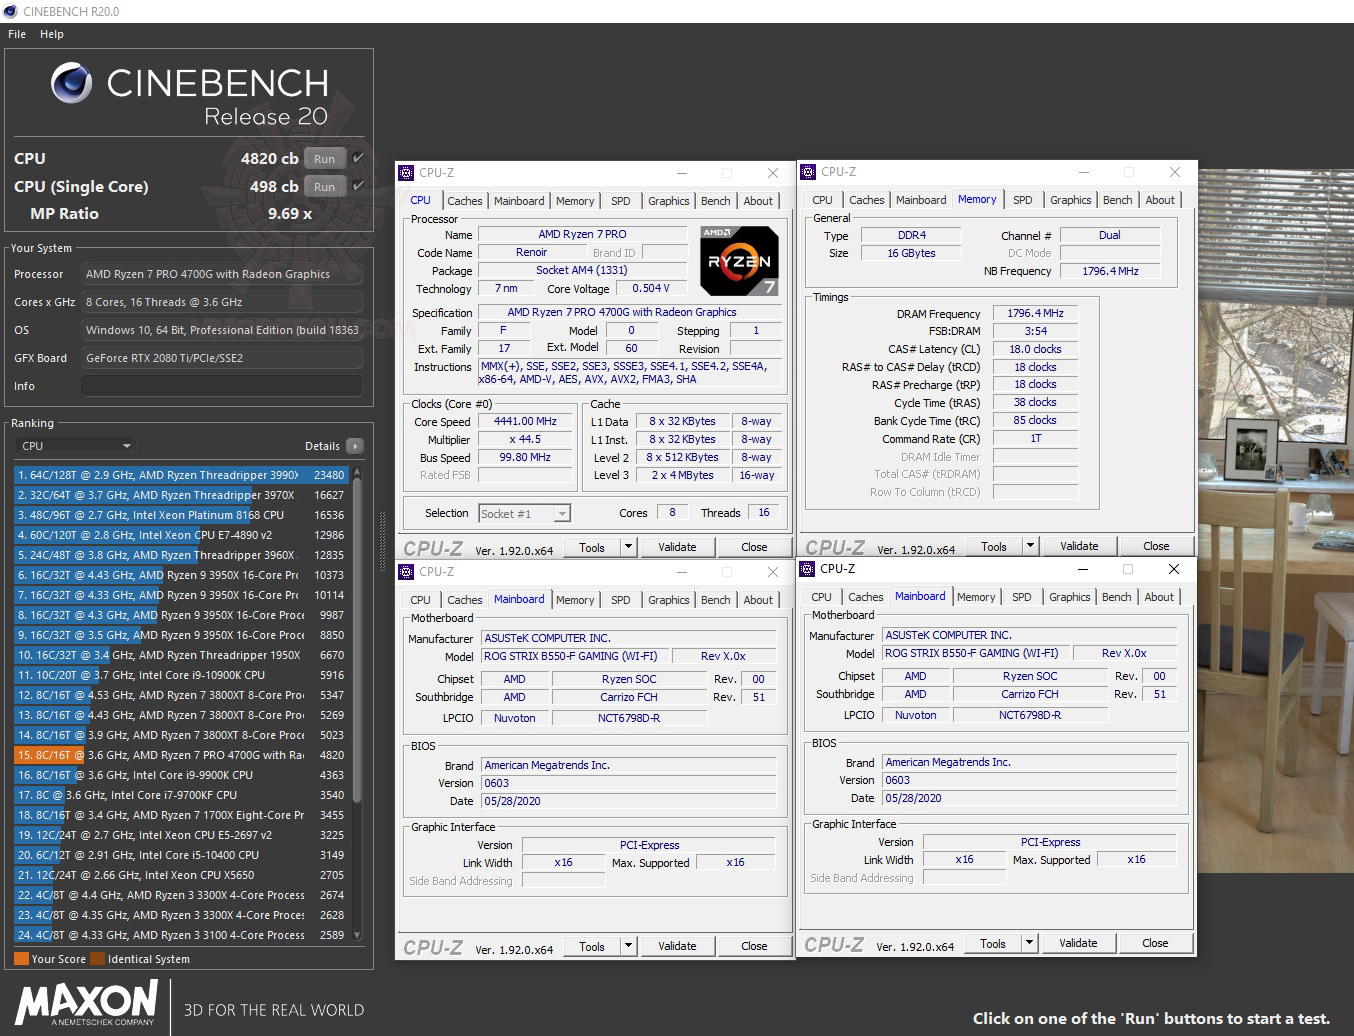Image resolution: width=1354 pixels, height=1036 pixels.
Task: Switch to Mainboard tab in the Memory window
Action: [921, 200]
